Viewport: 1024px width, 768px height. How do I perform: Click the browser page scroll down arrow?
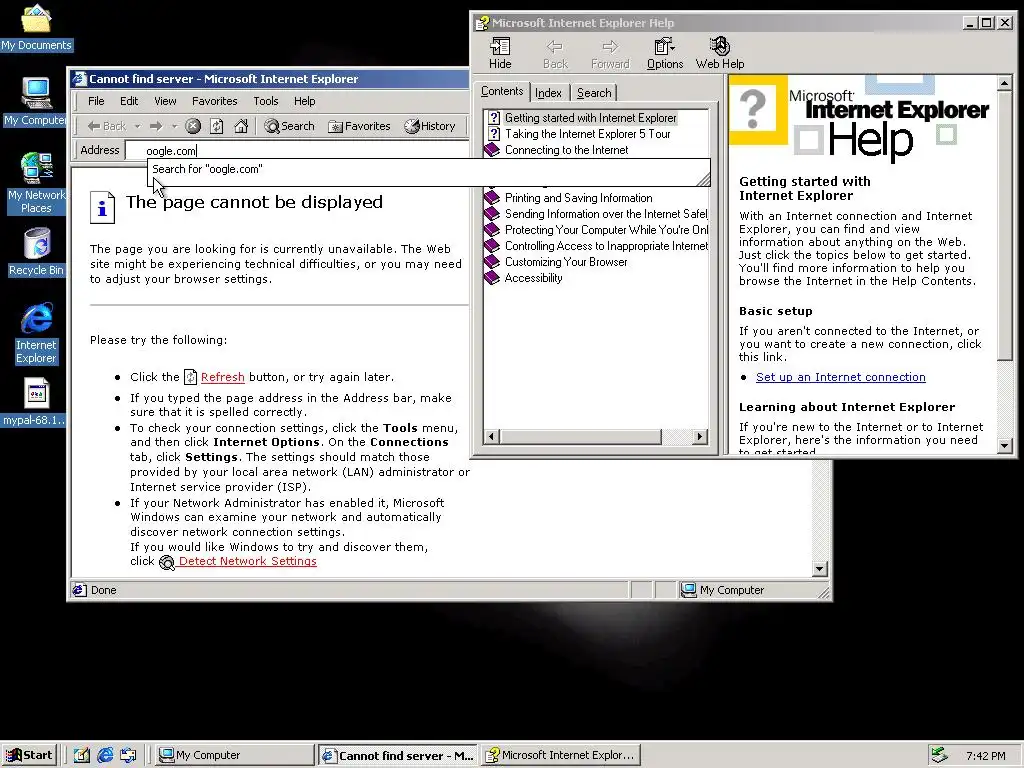pyautogui.click(x=820, y=569)
